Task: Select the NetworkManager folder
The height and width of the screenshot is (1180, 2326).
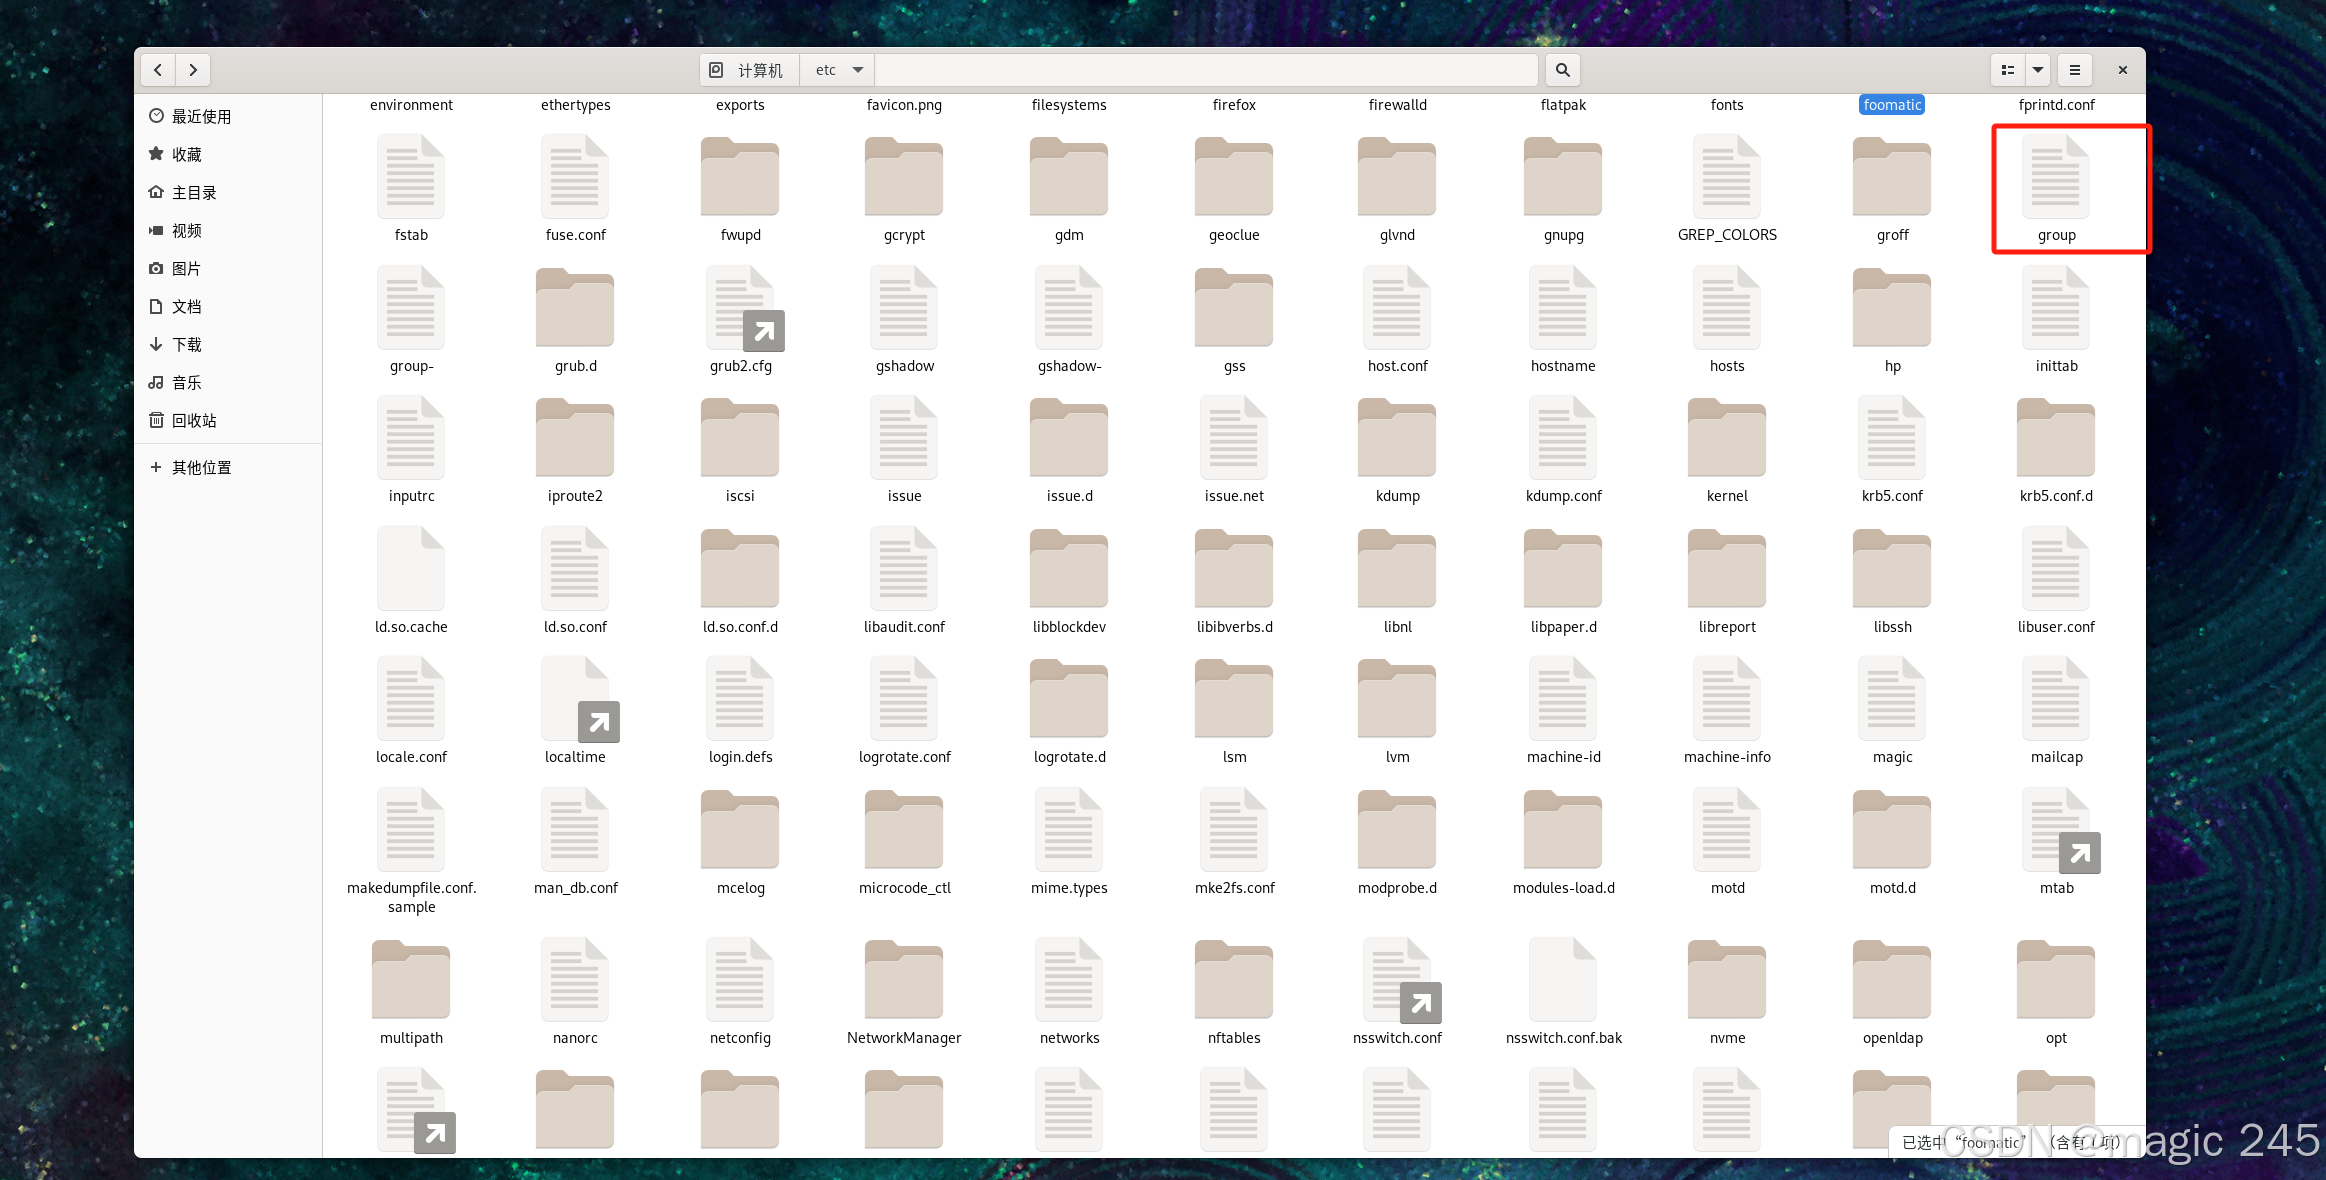Action: click(x=903, y=981)
